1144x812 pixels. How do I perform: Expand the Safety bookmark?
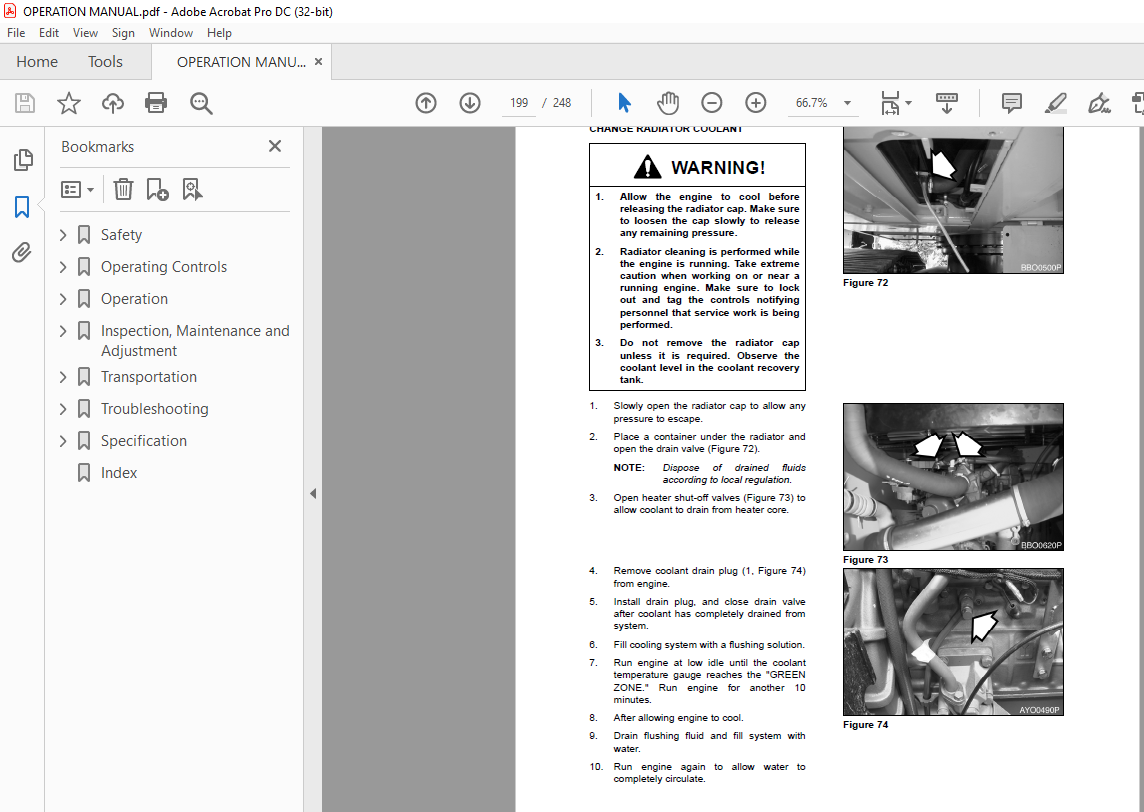pyautogui.click(x=63, y=235)
